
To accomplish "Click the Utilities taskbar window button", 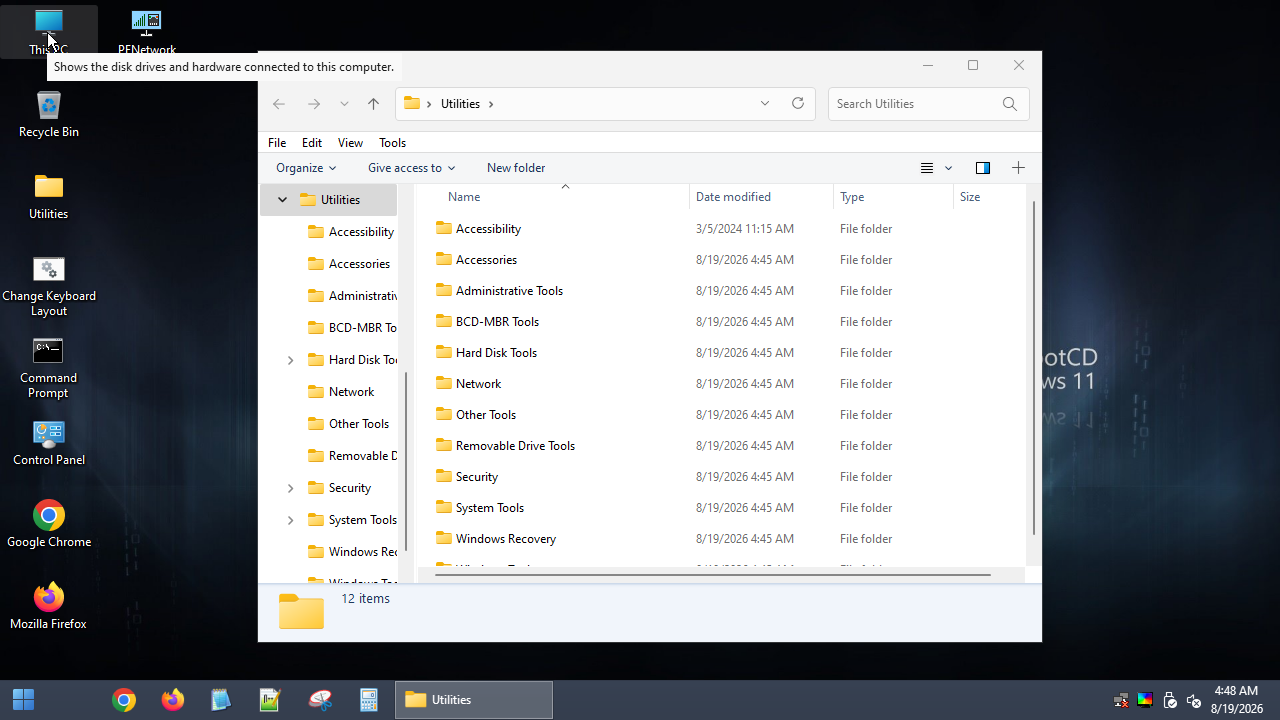I will (474, 700).
